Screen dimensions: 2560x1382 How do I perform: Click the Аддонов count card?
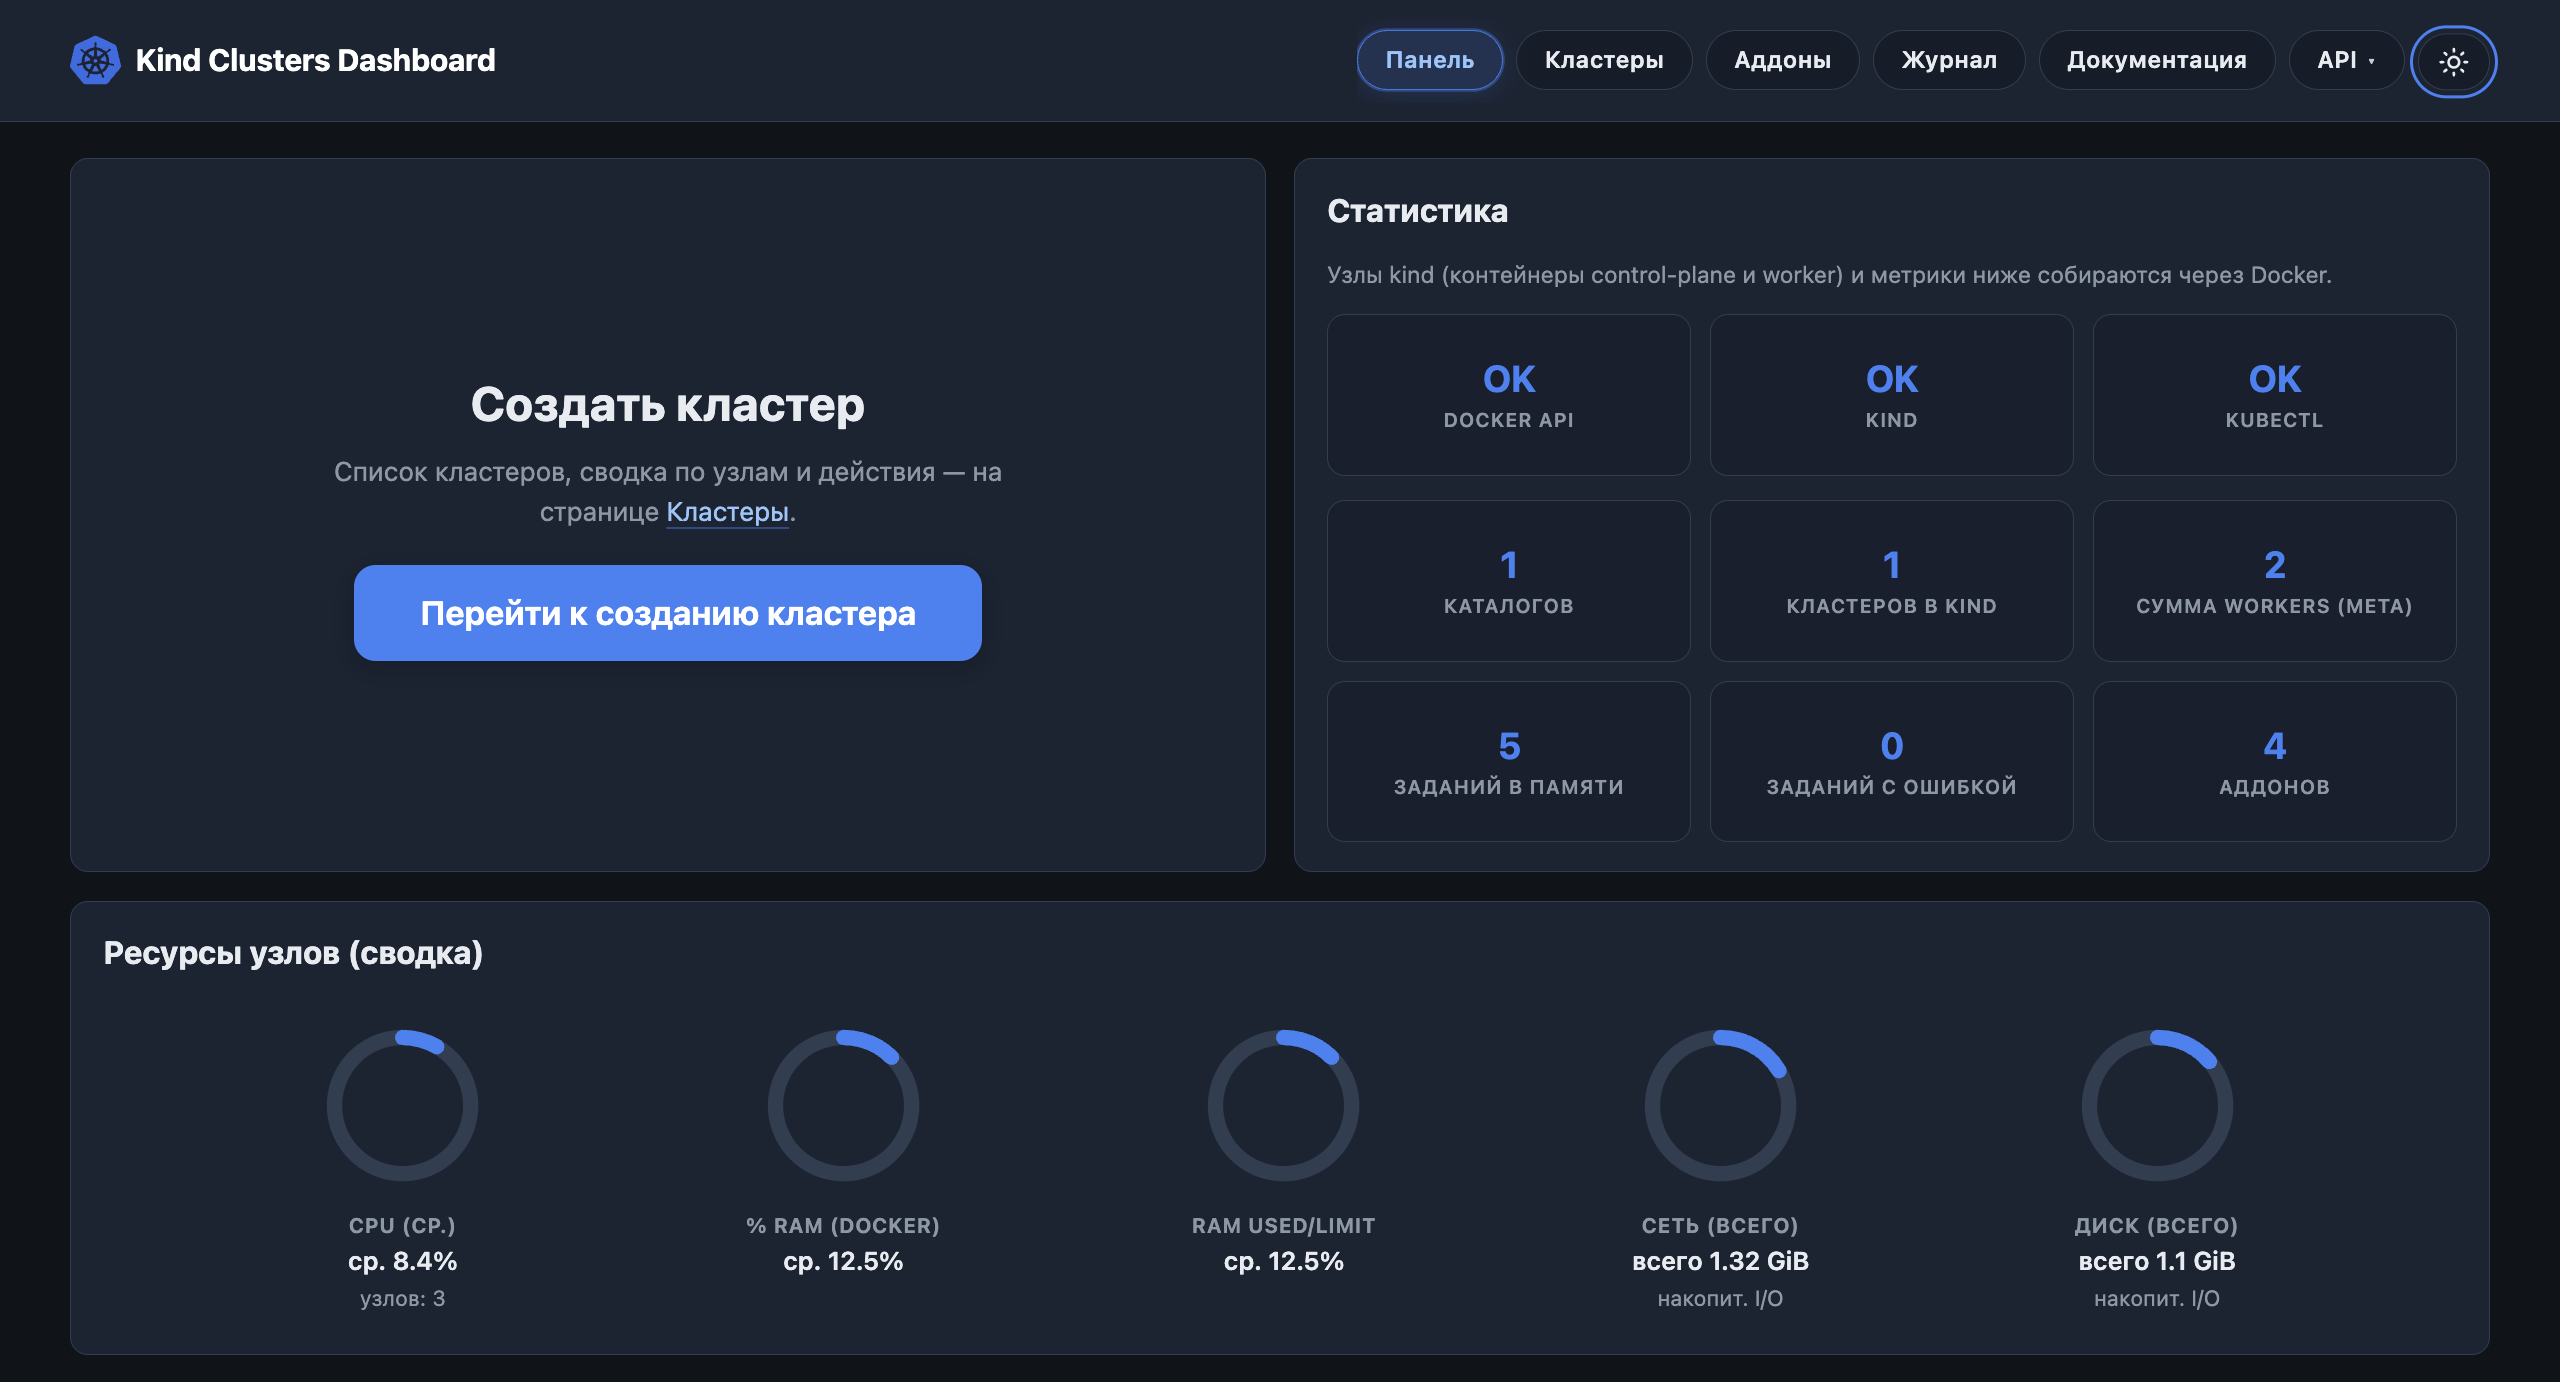(2275, 762)
